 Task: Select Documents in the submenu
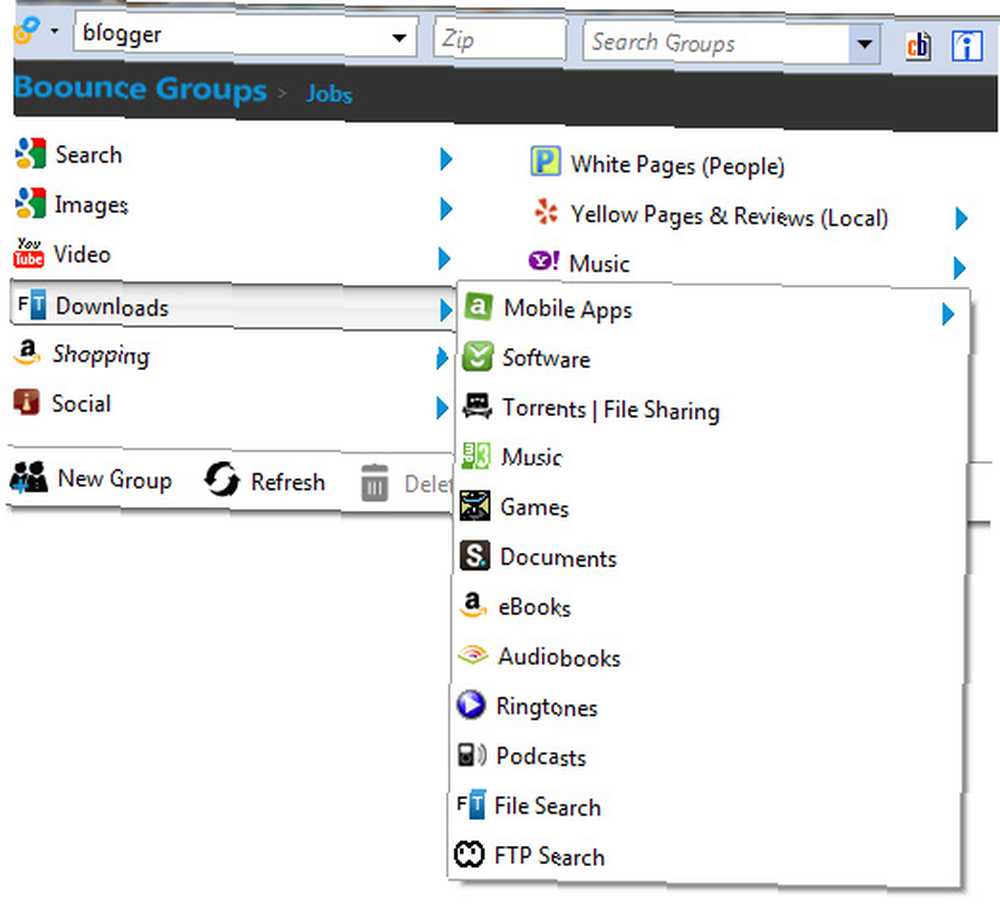pos(558,557)
